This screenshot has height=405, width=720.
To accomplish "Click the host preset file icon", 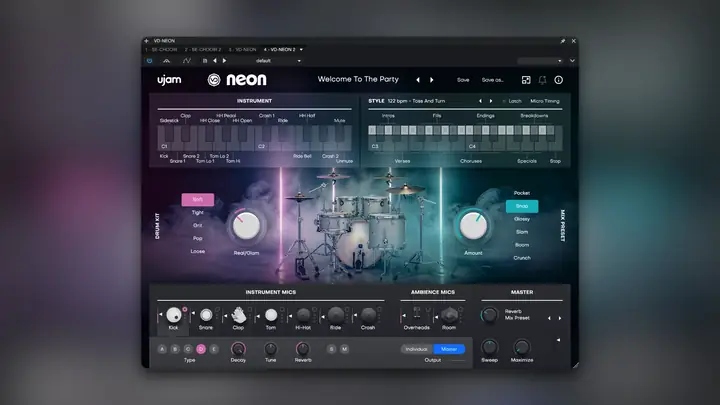I will click(205, 61).
